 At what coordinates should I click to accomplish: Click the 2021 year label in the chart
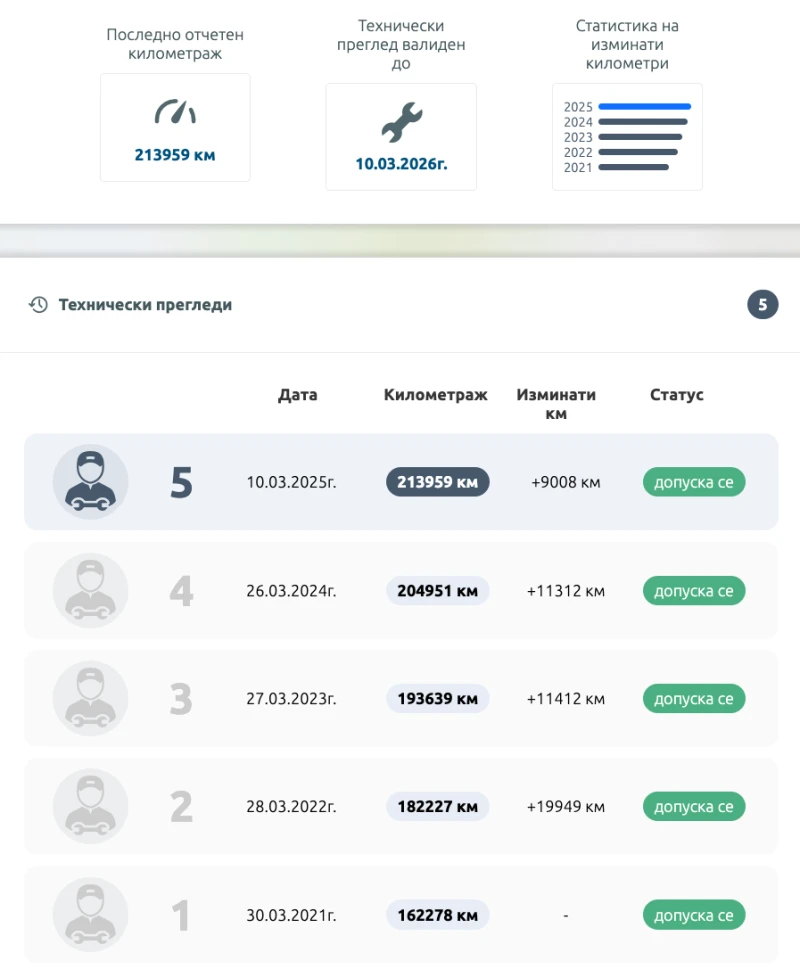[x=578, y=168]
